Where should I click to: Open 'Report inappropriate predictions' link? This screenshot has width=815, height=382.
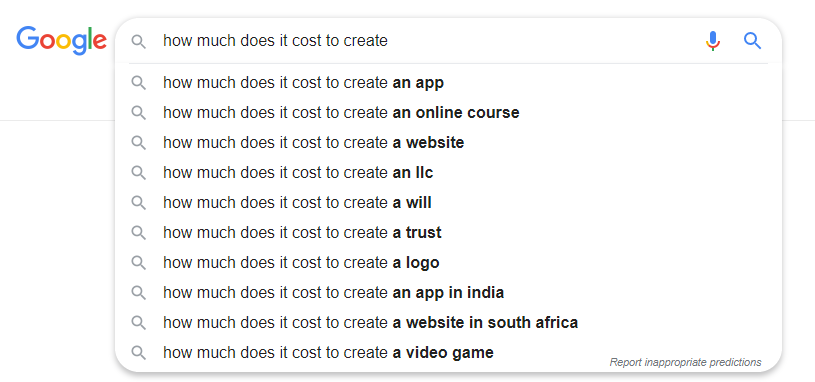685,362
